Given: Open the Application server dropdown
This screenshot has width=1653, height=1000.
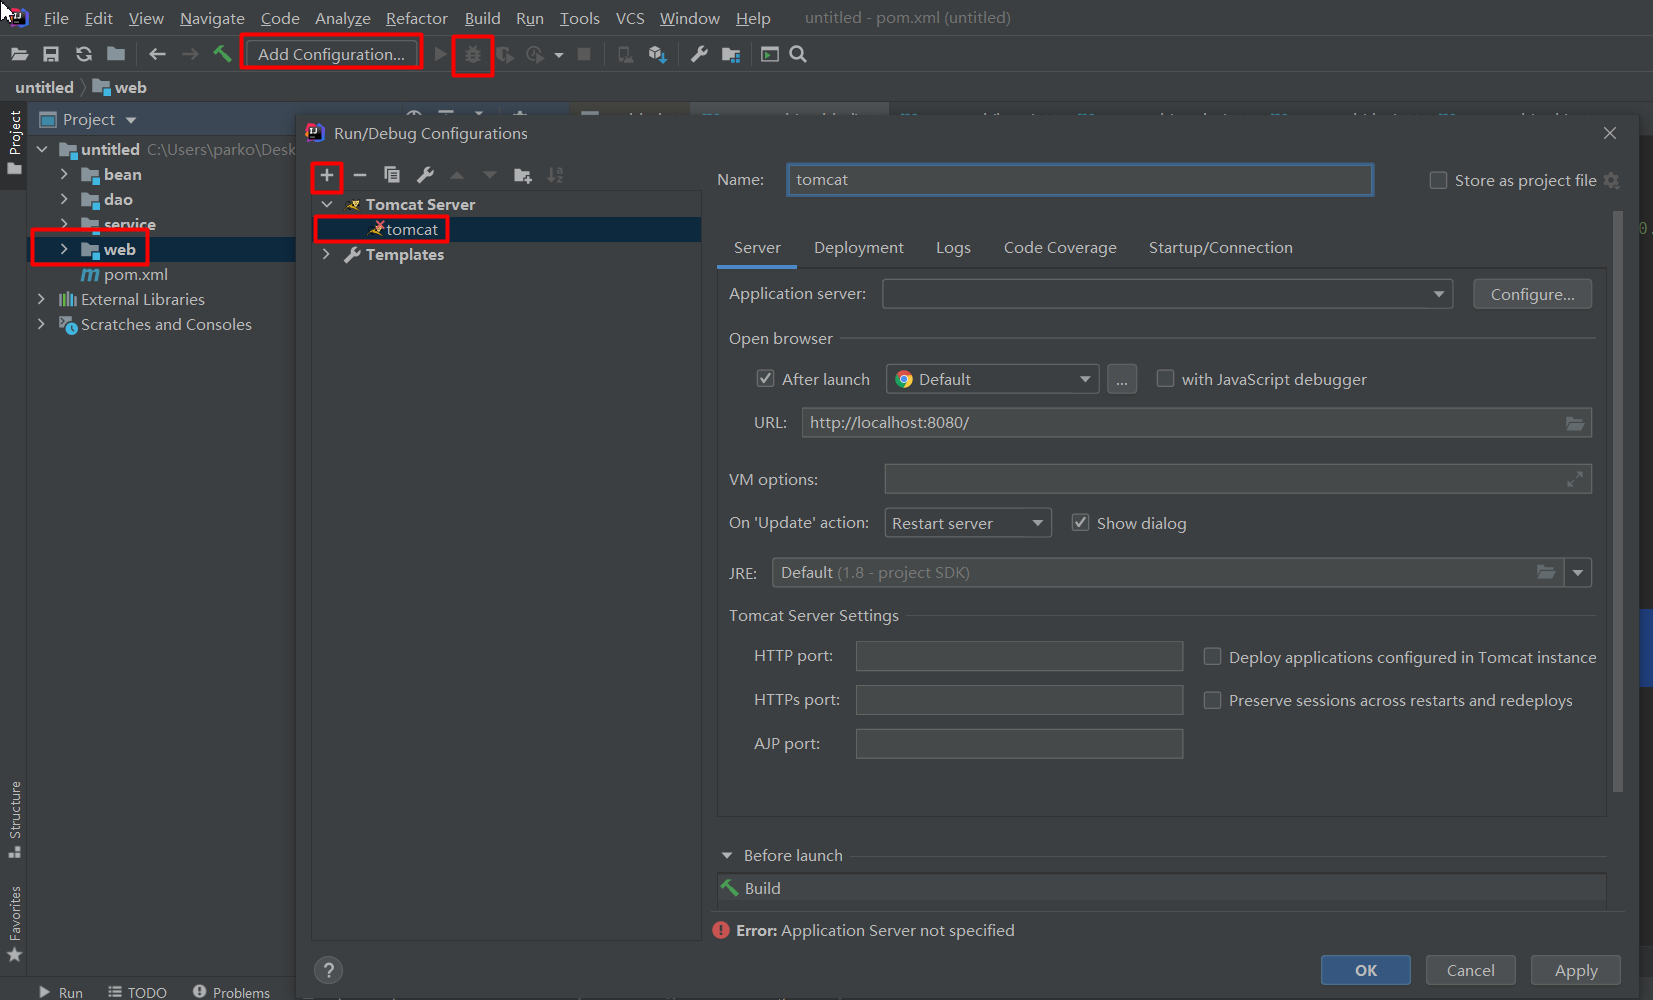Looking at the screenshot, I should pos(1167,294).
